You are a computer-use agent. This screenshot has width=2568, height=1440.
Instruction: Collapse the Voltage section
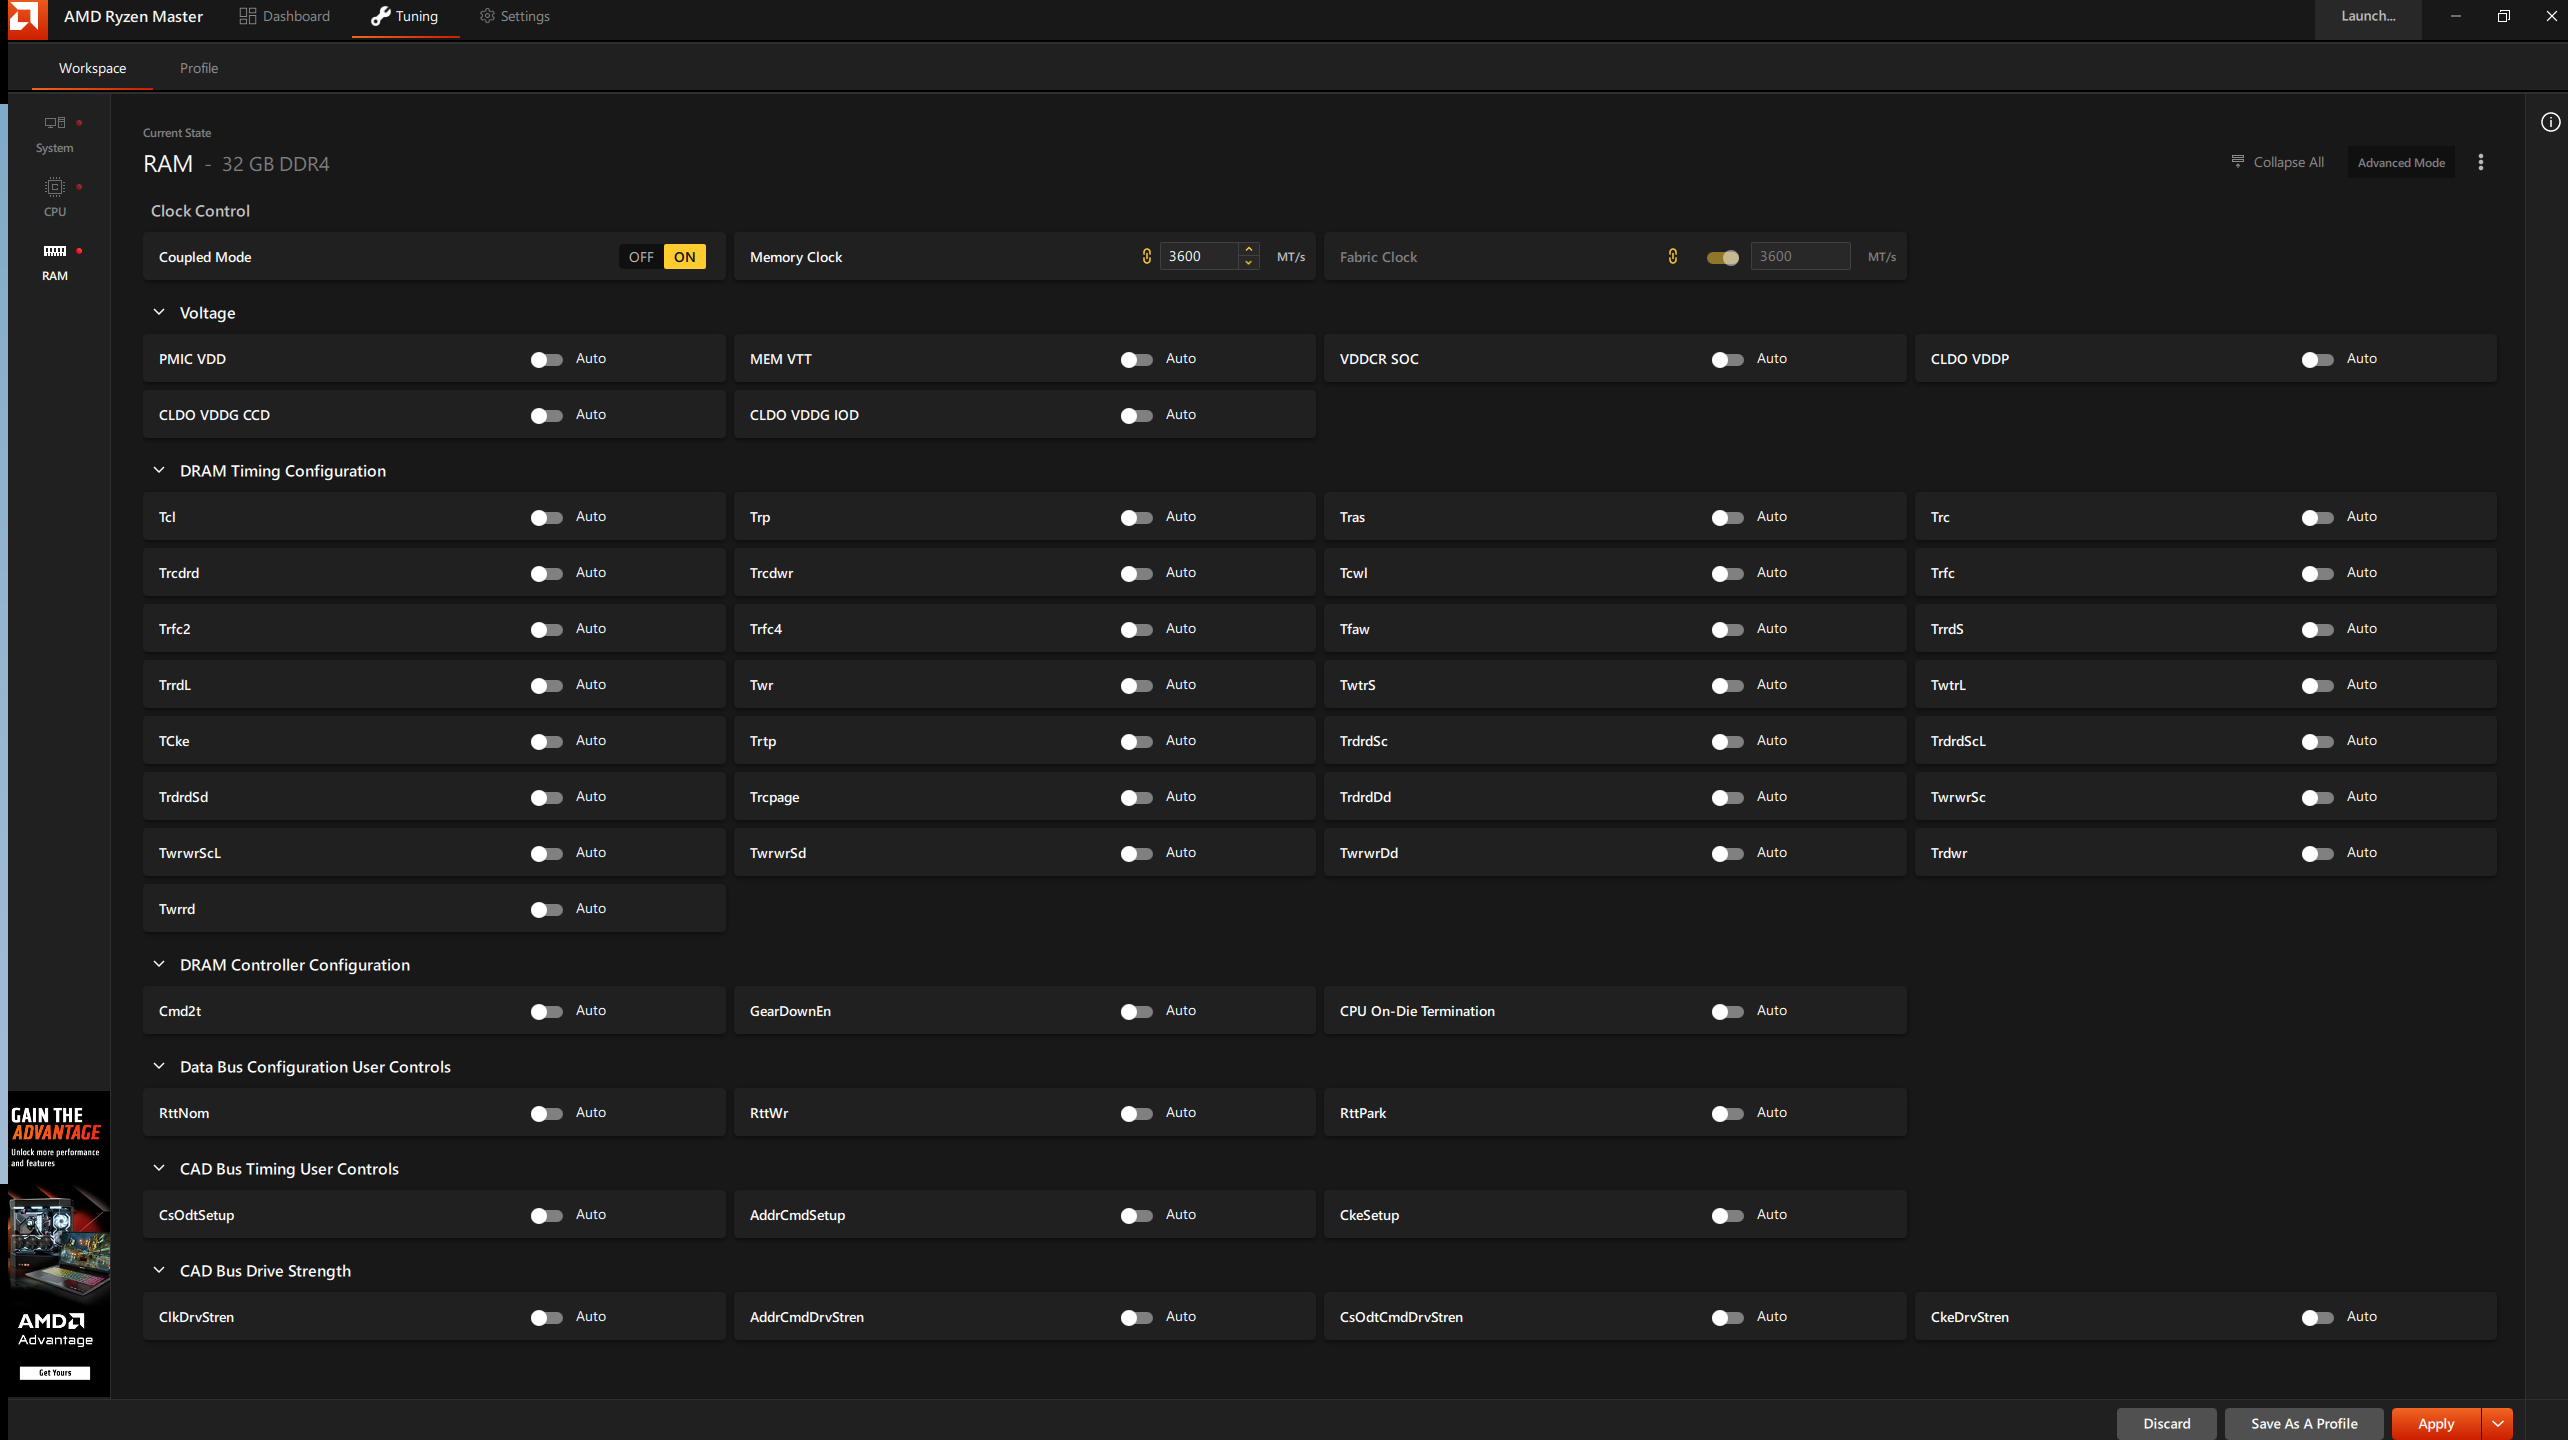coord(159,312)
